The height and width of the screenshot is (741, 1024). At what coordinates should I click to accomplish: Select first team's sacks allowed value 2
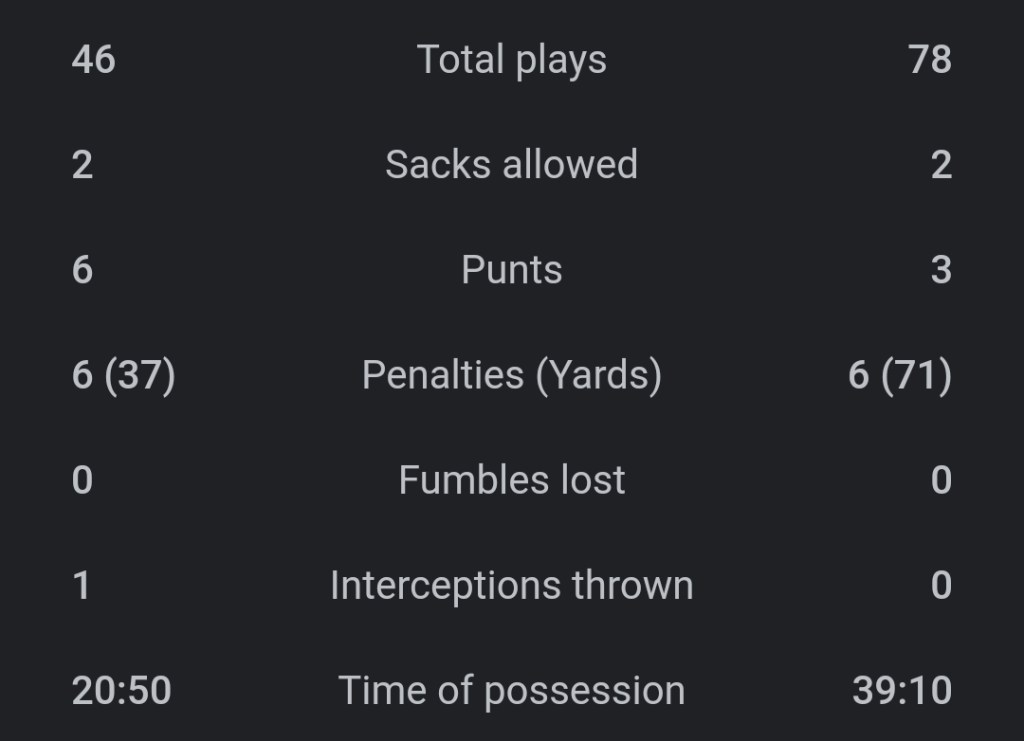83,165
